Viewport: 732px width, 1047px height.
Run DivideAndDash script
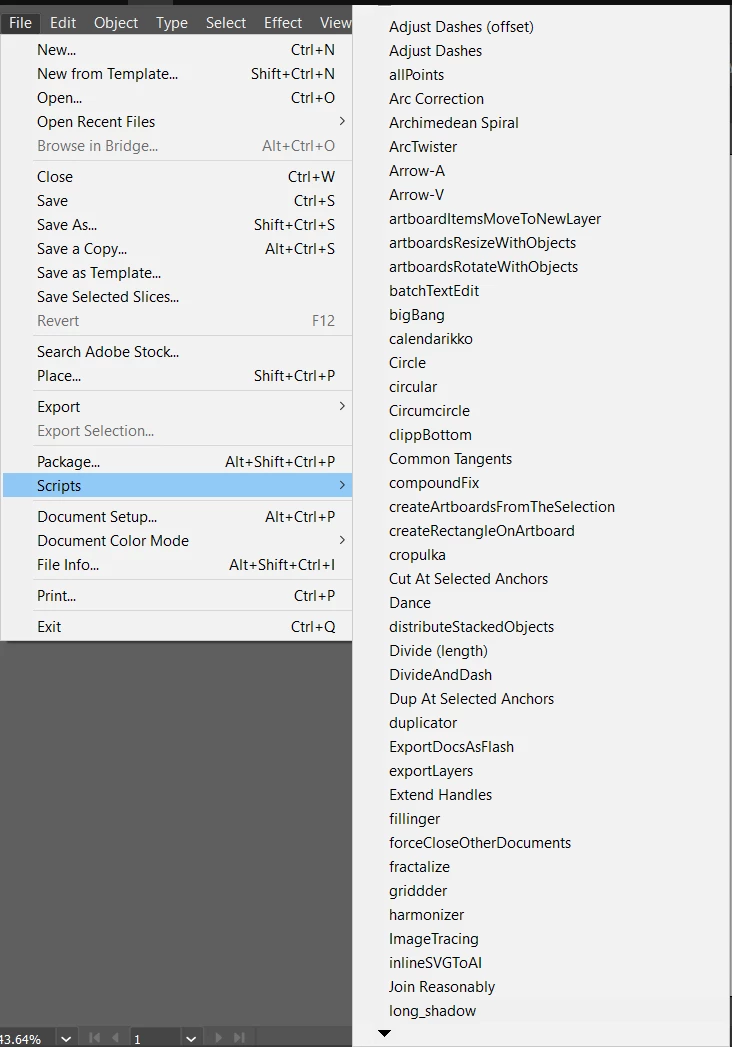pos(440,675)
